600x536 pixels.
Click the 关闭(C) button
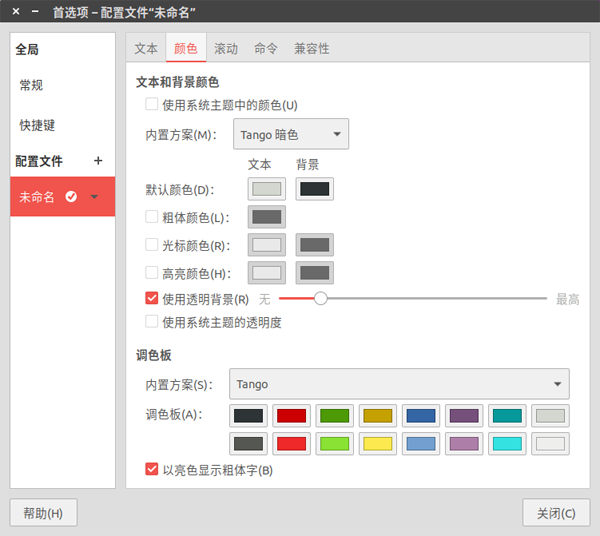(556, 513)
